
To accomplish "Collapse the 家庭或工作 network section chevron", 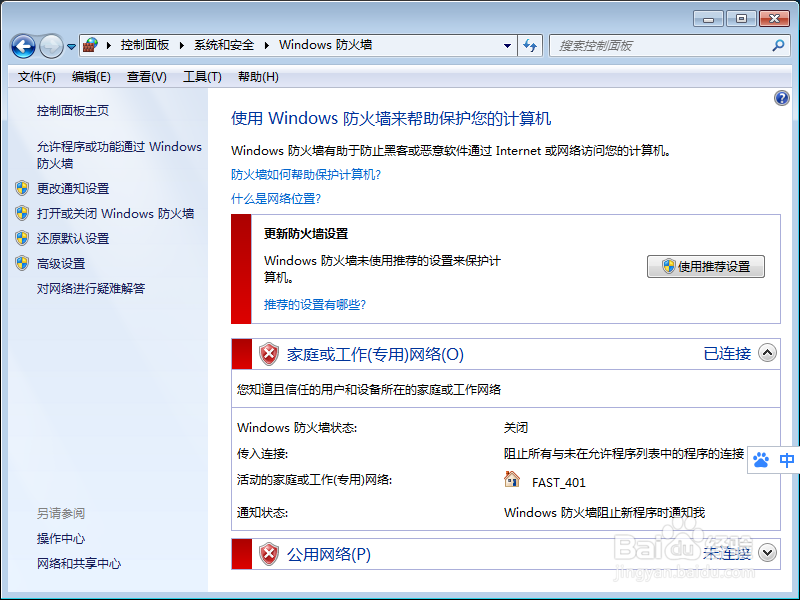I will point(767,353).
